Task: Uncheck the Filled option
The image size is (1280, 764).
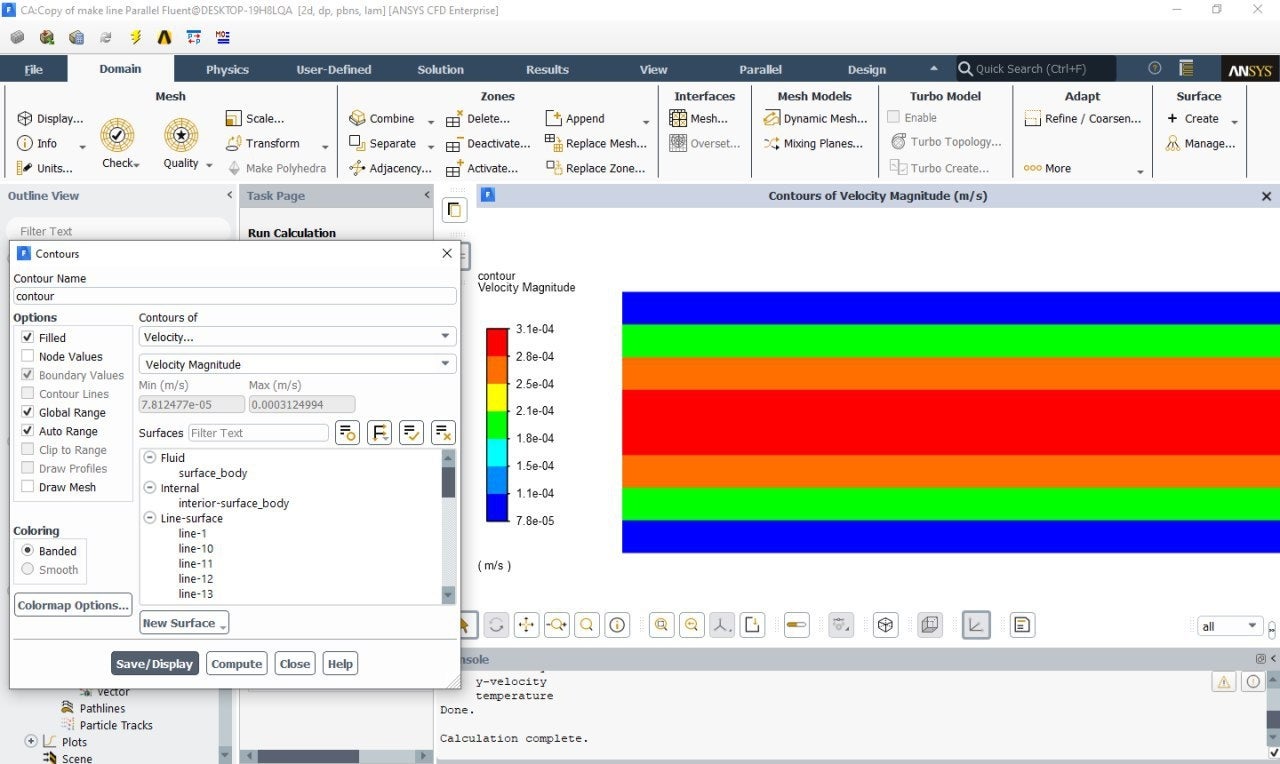Action: (28, 338)
